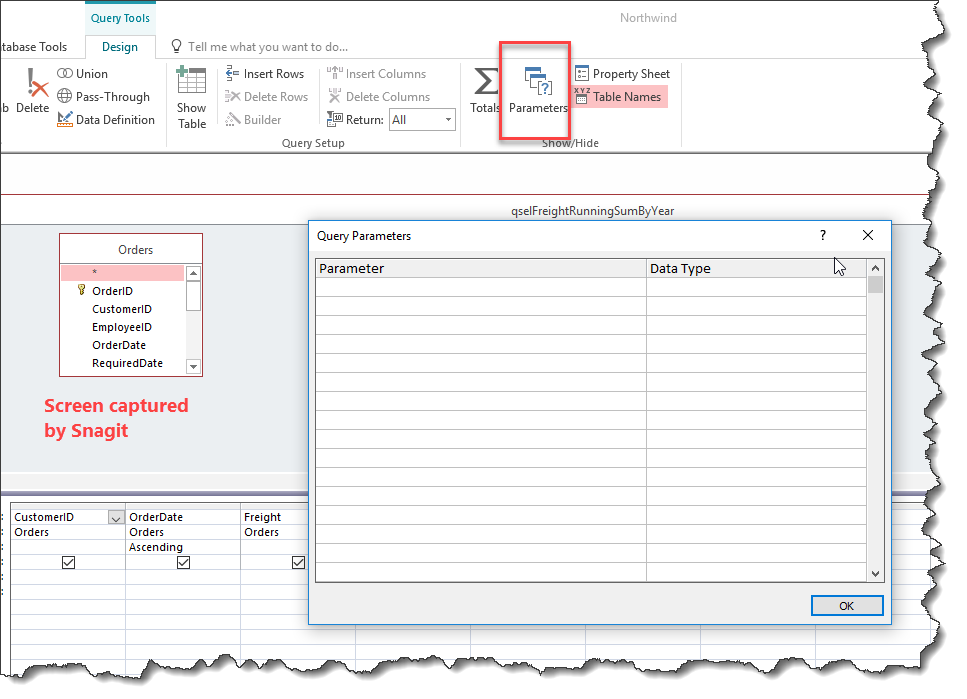The width and height of the screenshot is (967, 699).
Task: Select EmployeeID in the Orders list
Action: pos(121,327)
